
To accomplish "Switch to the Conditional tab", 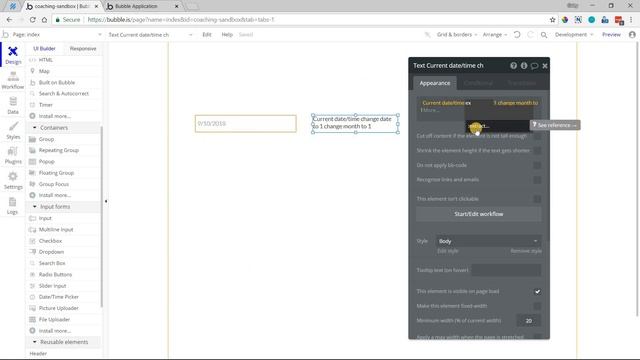I will point(478,83).
